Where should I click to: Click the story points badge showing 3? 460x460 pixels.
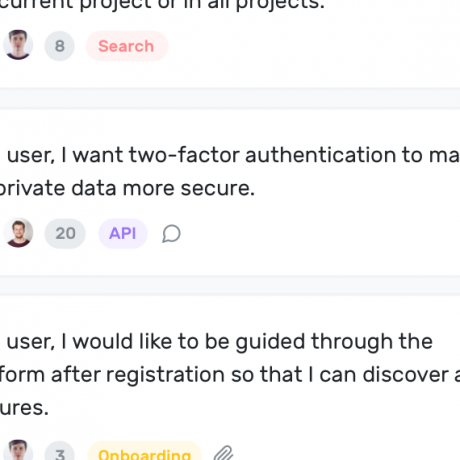tap(59, 451)
